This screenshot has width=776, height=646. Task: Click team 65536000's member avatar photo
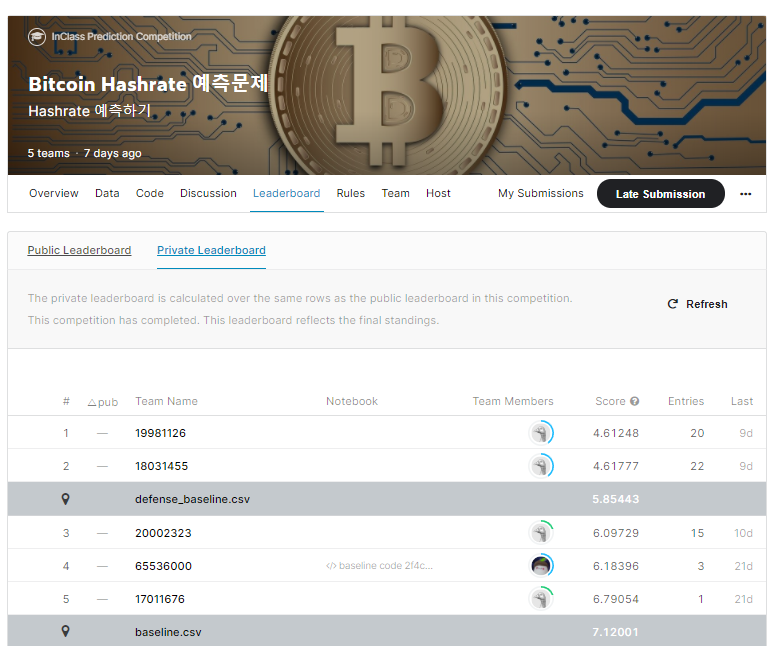tap(540, 566)
